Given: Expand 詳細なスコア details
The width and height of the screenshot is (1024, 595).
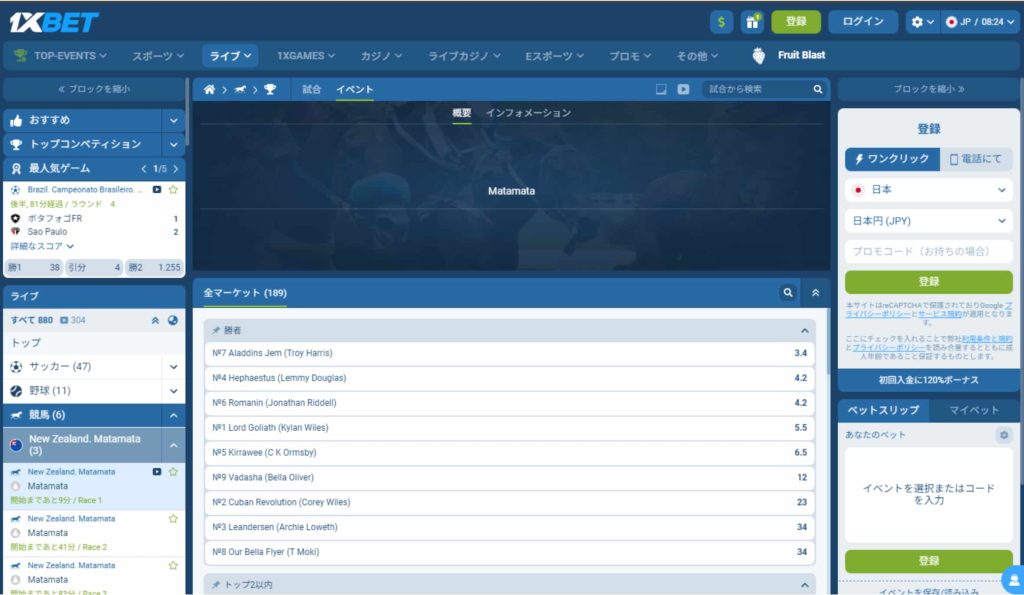Looking at the screenshot, I should tap(42, 246).
